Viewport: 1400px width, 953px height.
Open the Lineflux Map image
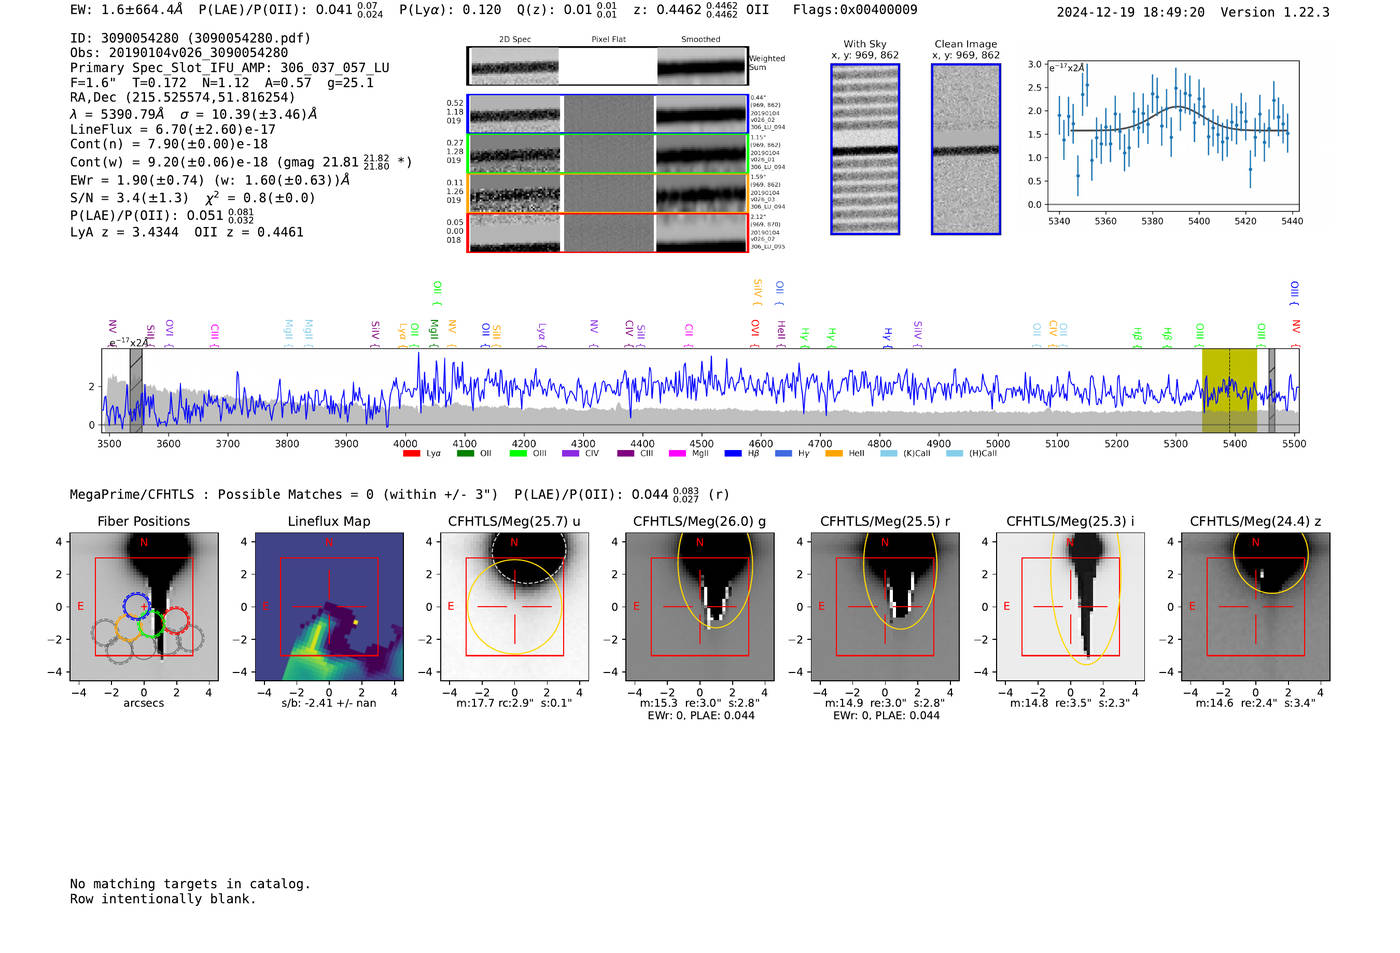(329, 607)
